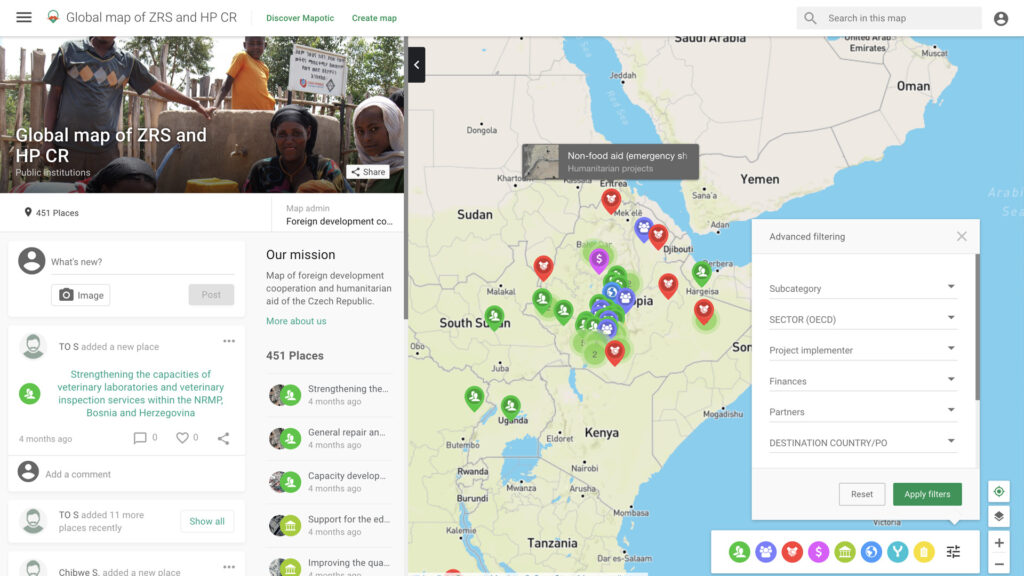Viewport: 1024px width, 576px height.
Task: Toggle olive bank building category filter
Action: click(x=844, y=552)
